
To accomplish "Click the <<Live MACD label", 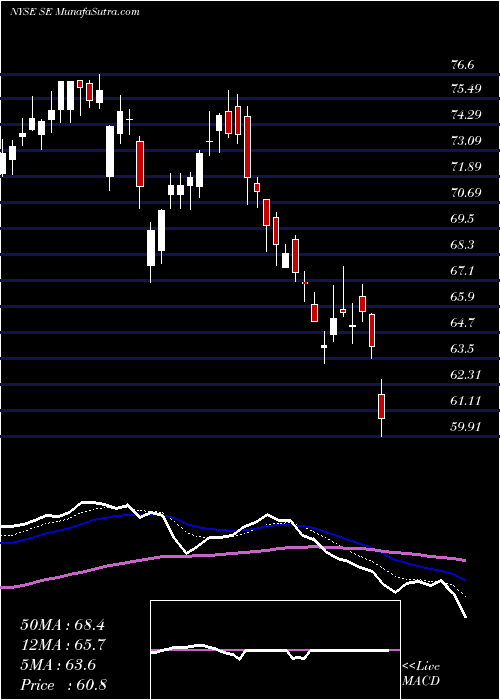I will point(421,674).
